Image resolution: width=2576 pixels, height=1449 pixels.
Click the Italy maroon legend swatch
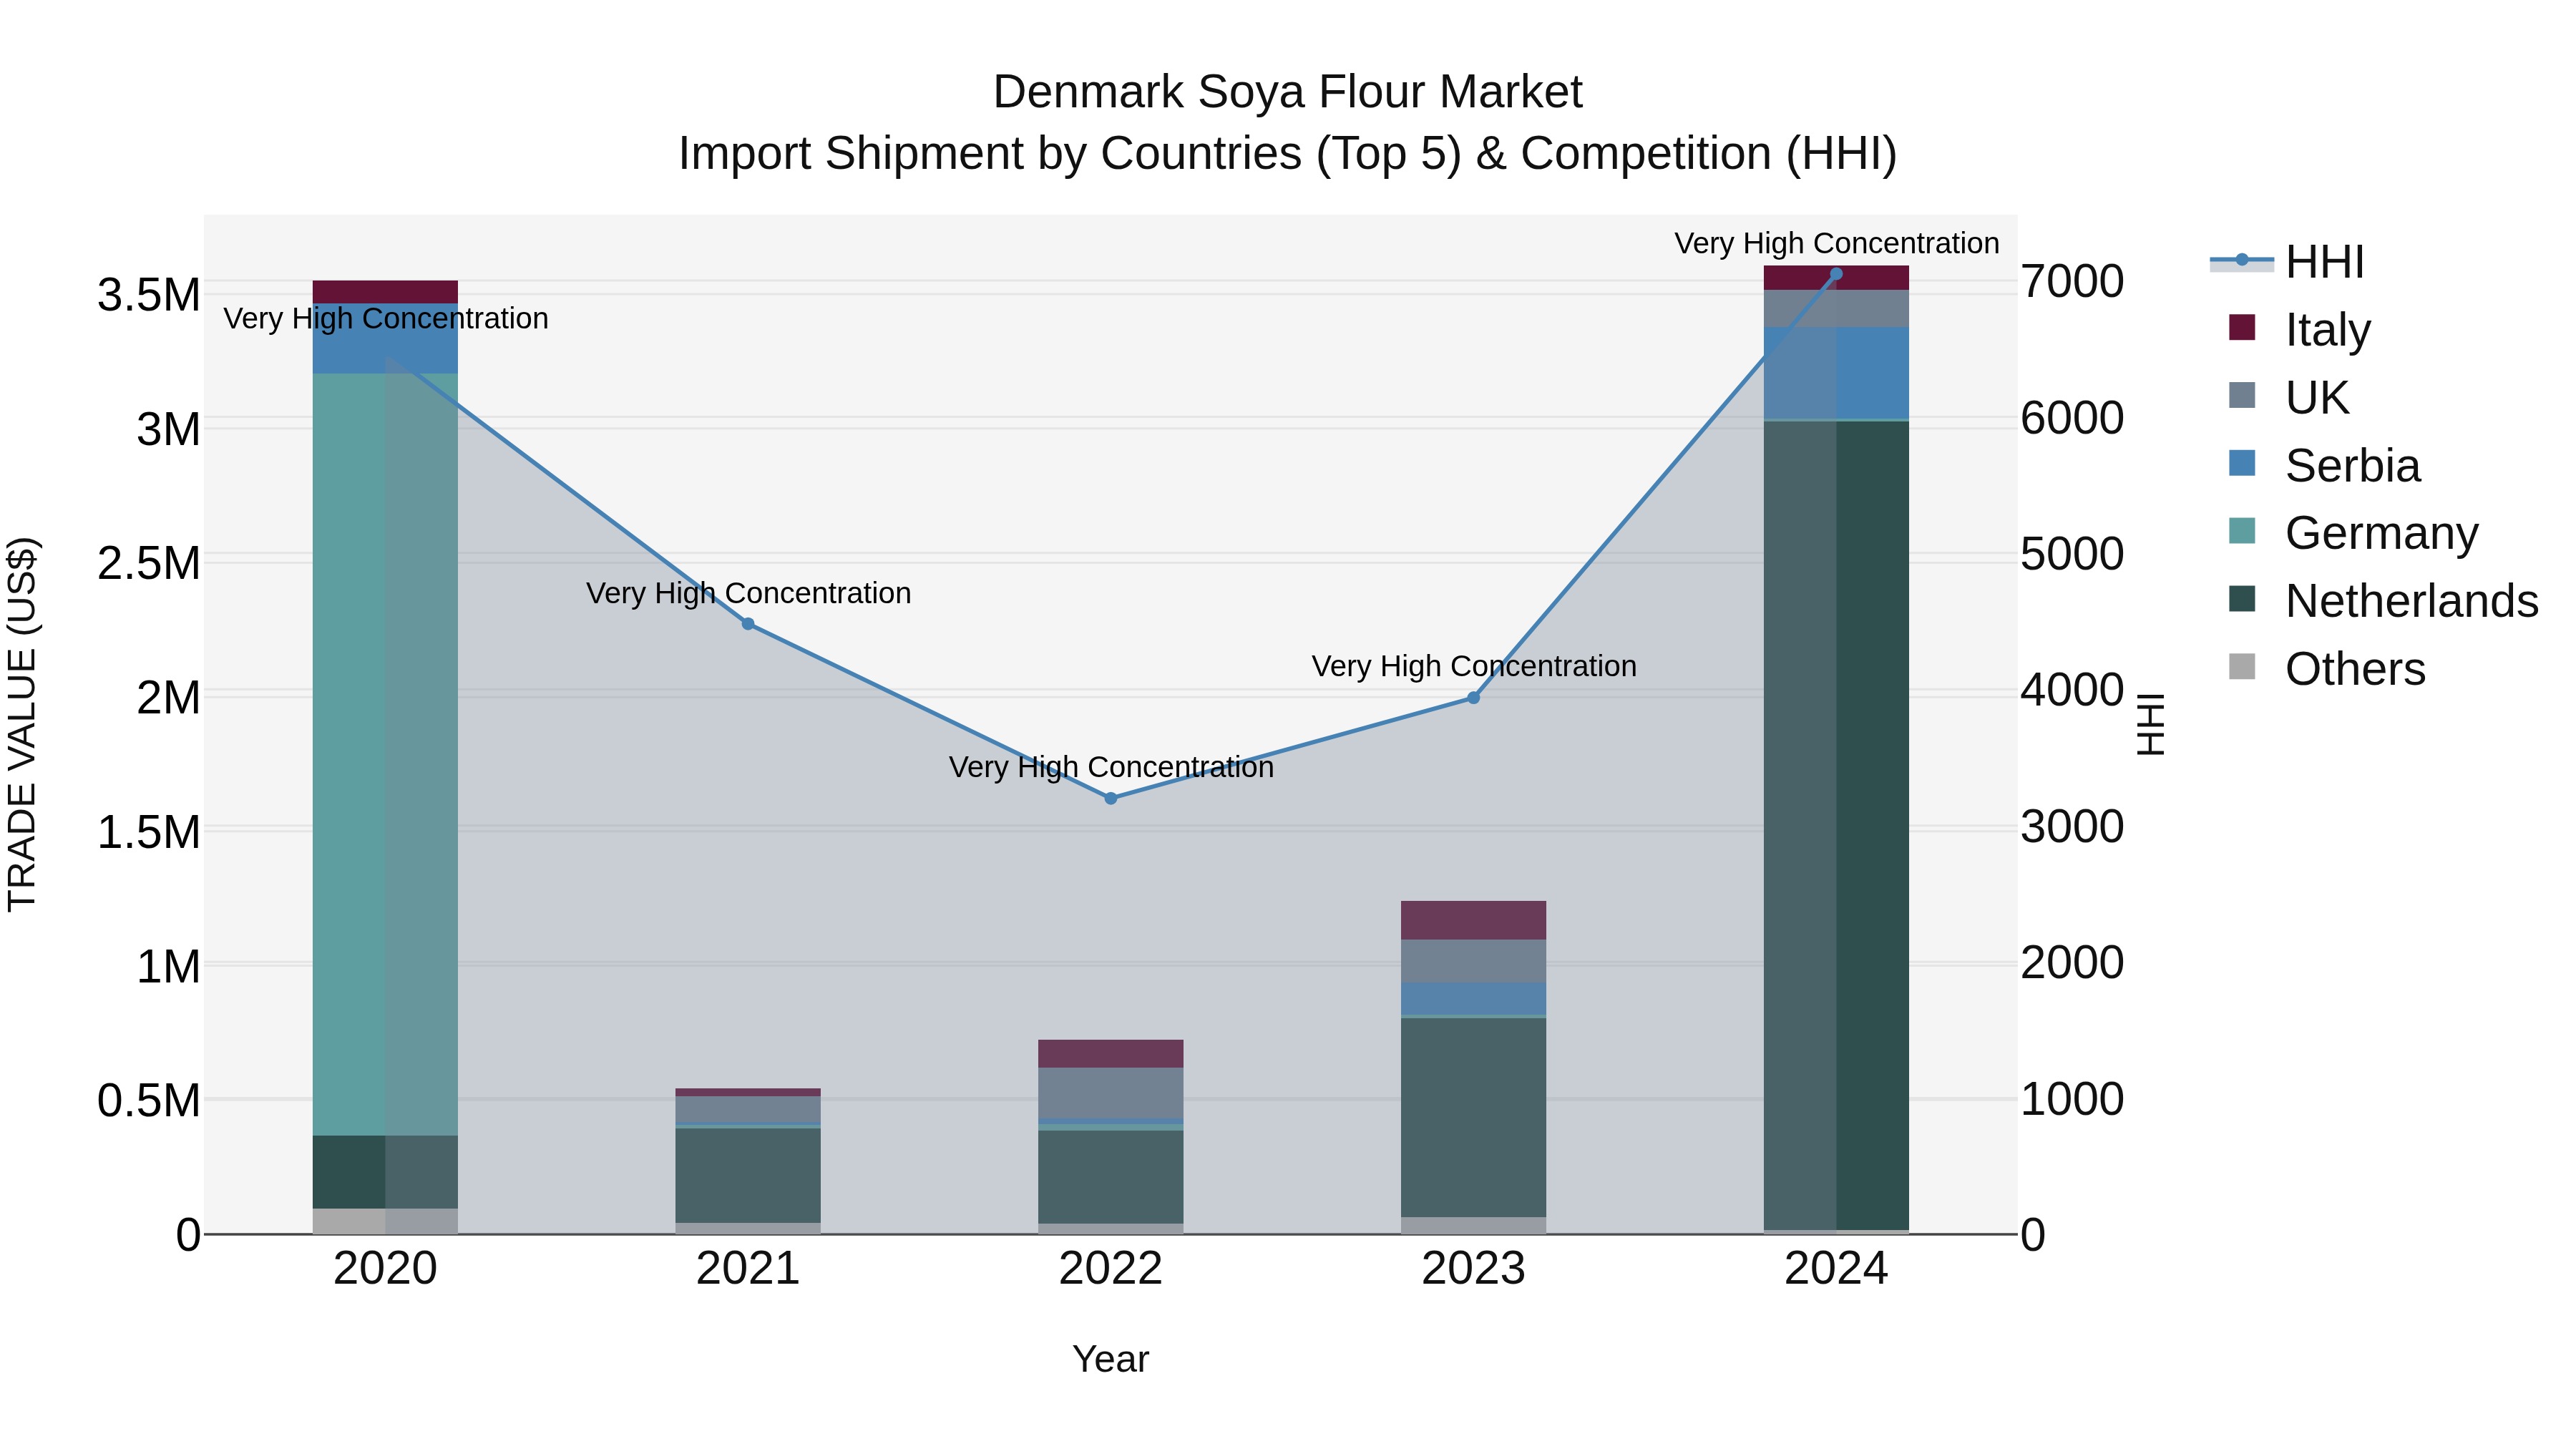[x=2242, y=327]
